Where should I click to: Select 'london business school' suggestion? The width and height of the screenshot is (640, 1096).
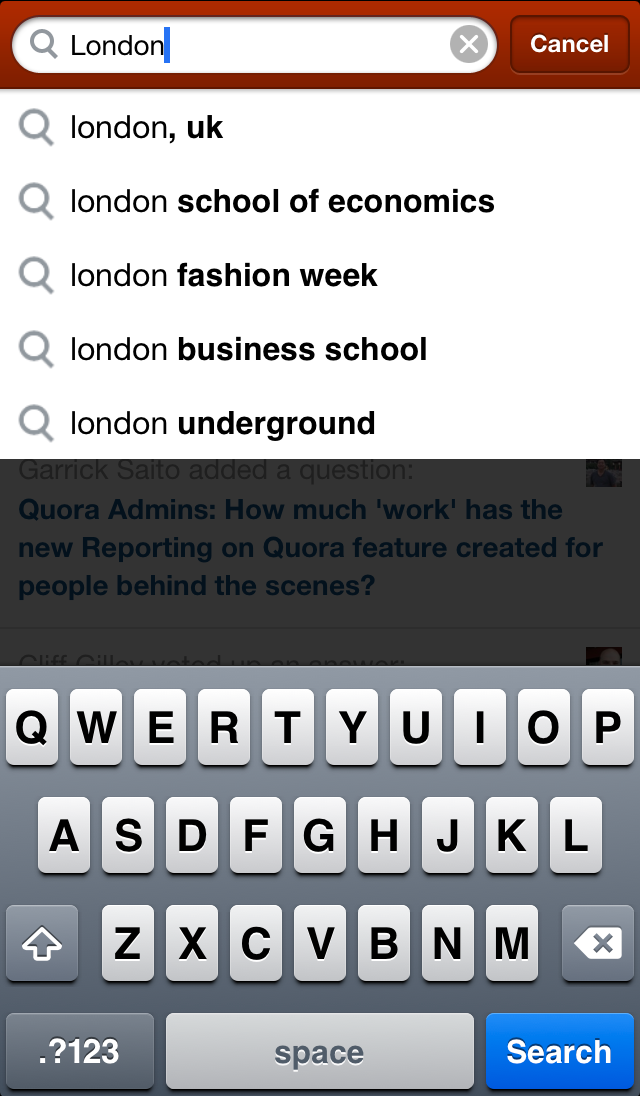tap(248, 350)
